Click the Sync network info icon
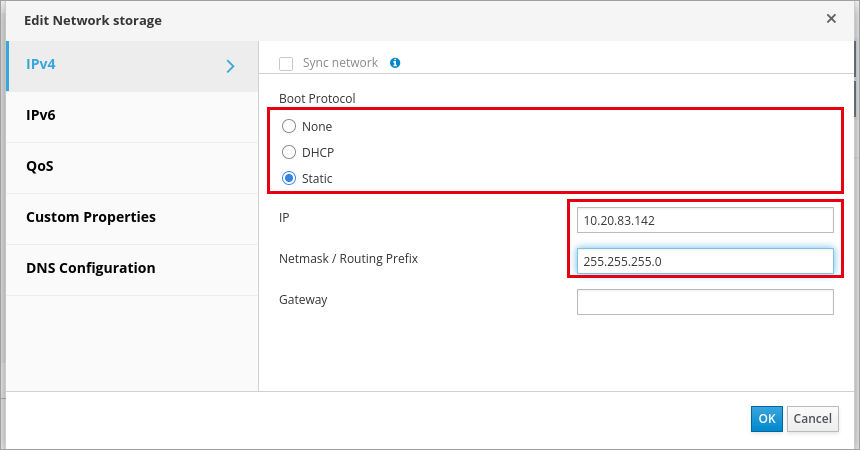 pos(395,63)
